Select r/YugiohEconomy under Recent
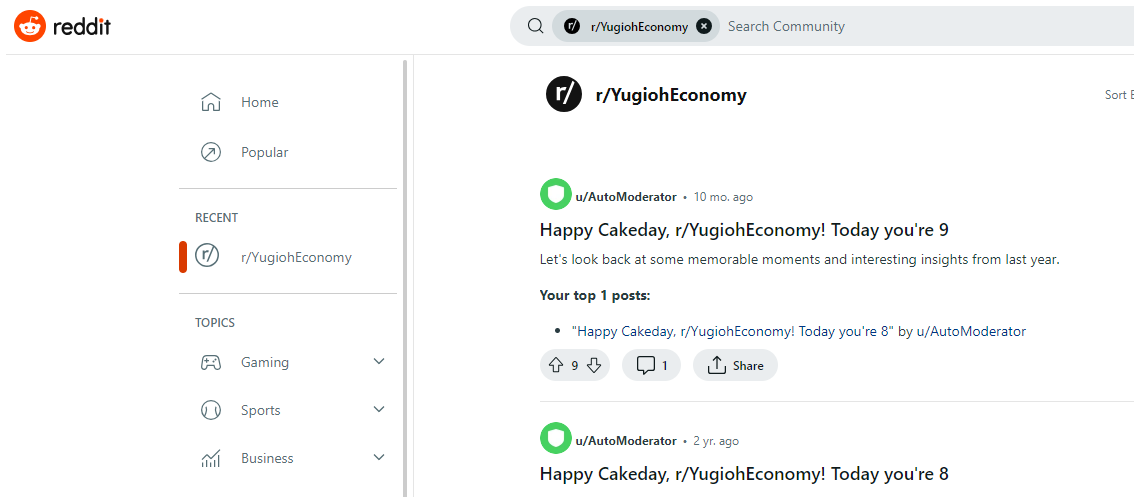1134x497 pixels. [x=296, y=257]
